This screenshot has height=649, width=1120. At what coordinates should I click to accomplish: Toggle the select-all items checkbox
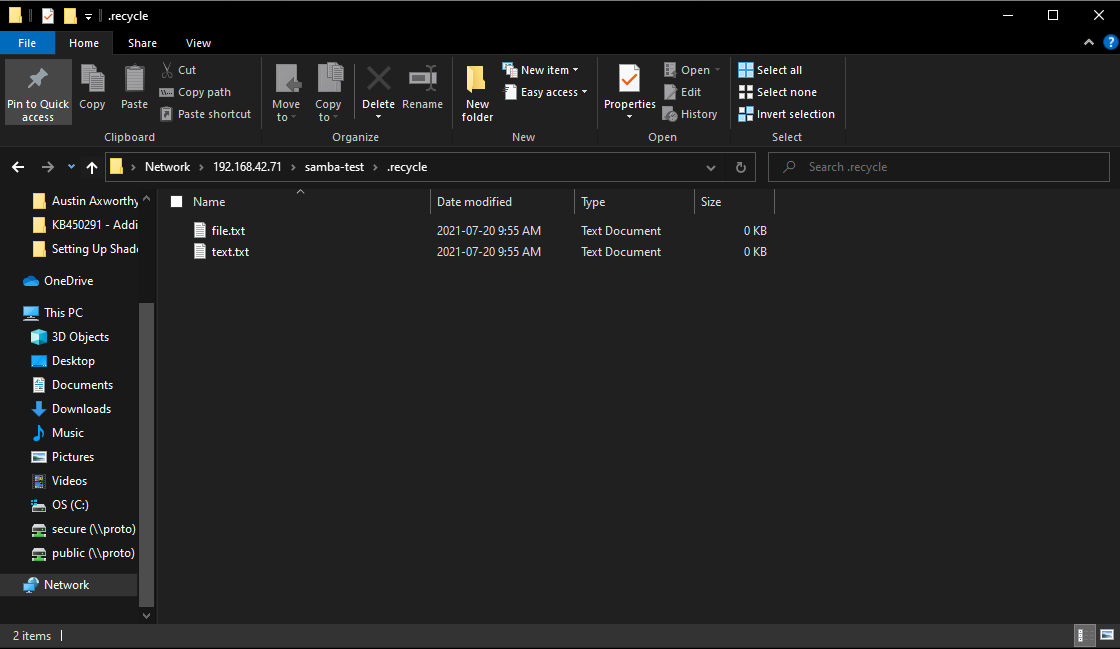[176, 202]
